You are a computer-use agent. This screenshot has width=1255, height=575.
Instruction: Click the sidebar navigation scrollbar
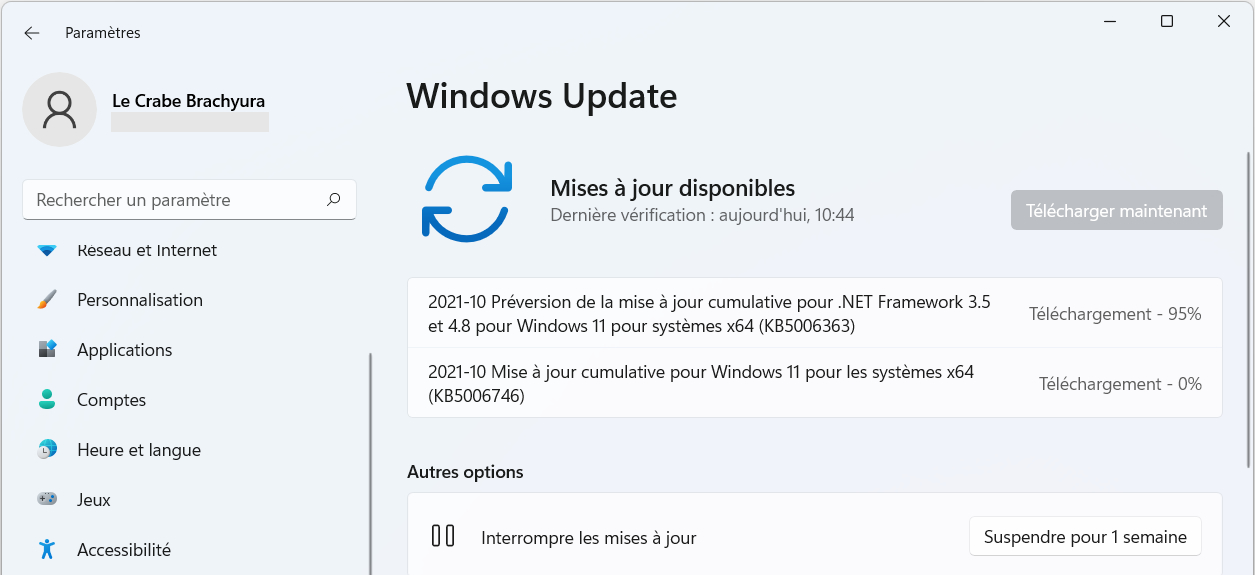pyautogui.click(x=370, y=463)
